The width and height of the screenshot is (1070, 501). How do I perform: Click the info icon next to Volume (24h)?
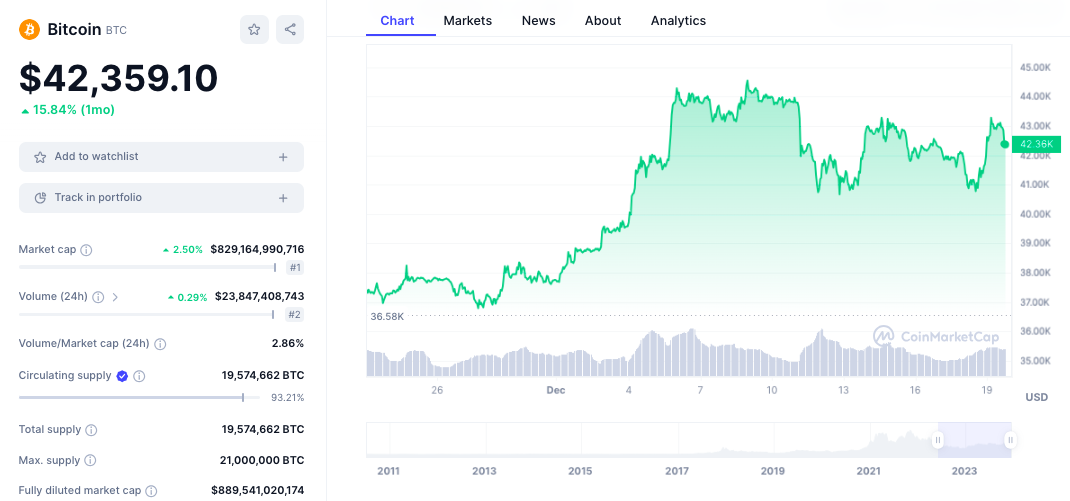[98, 297]
